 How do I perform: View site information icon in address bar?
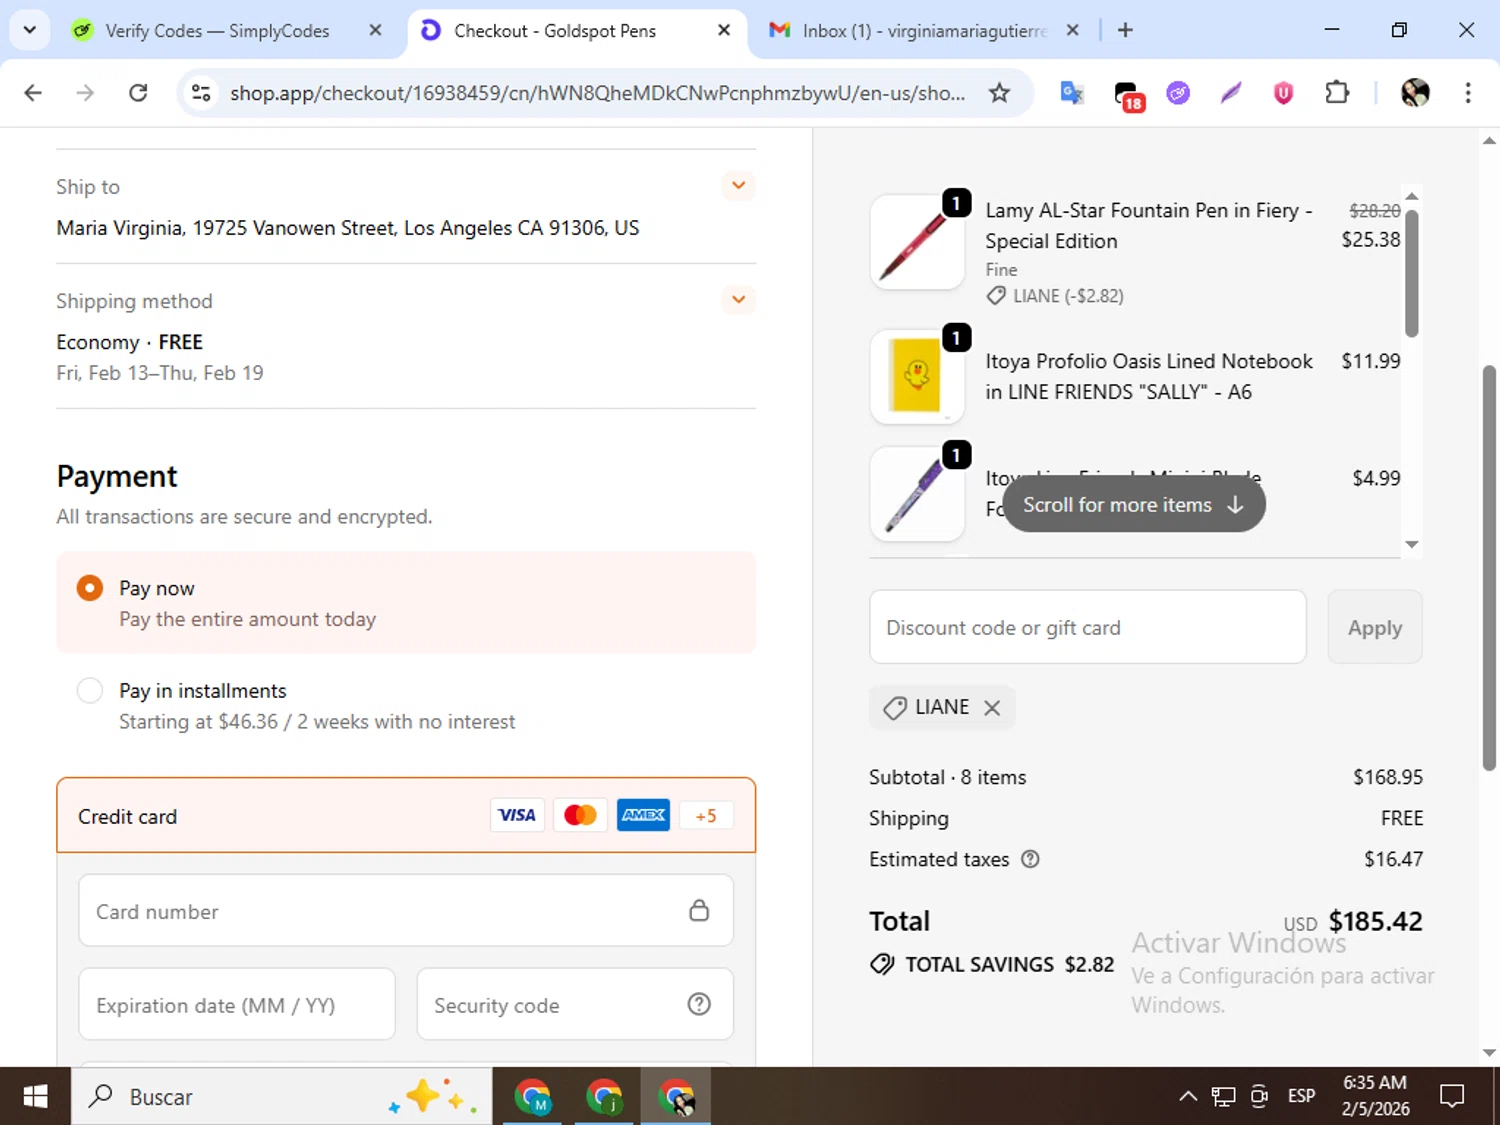point(201,93)
